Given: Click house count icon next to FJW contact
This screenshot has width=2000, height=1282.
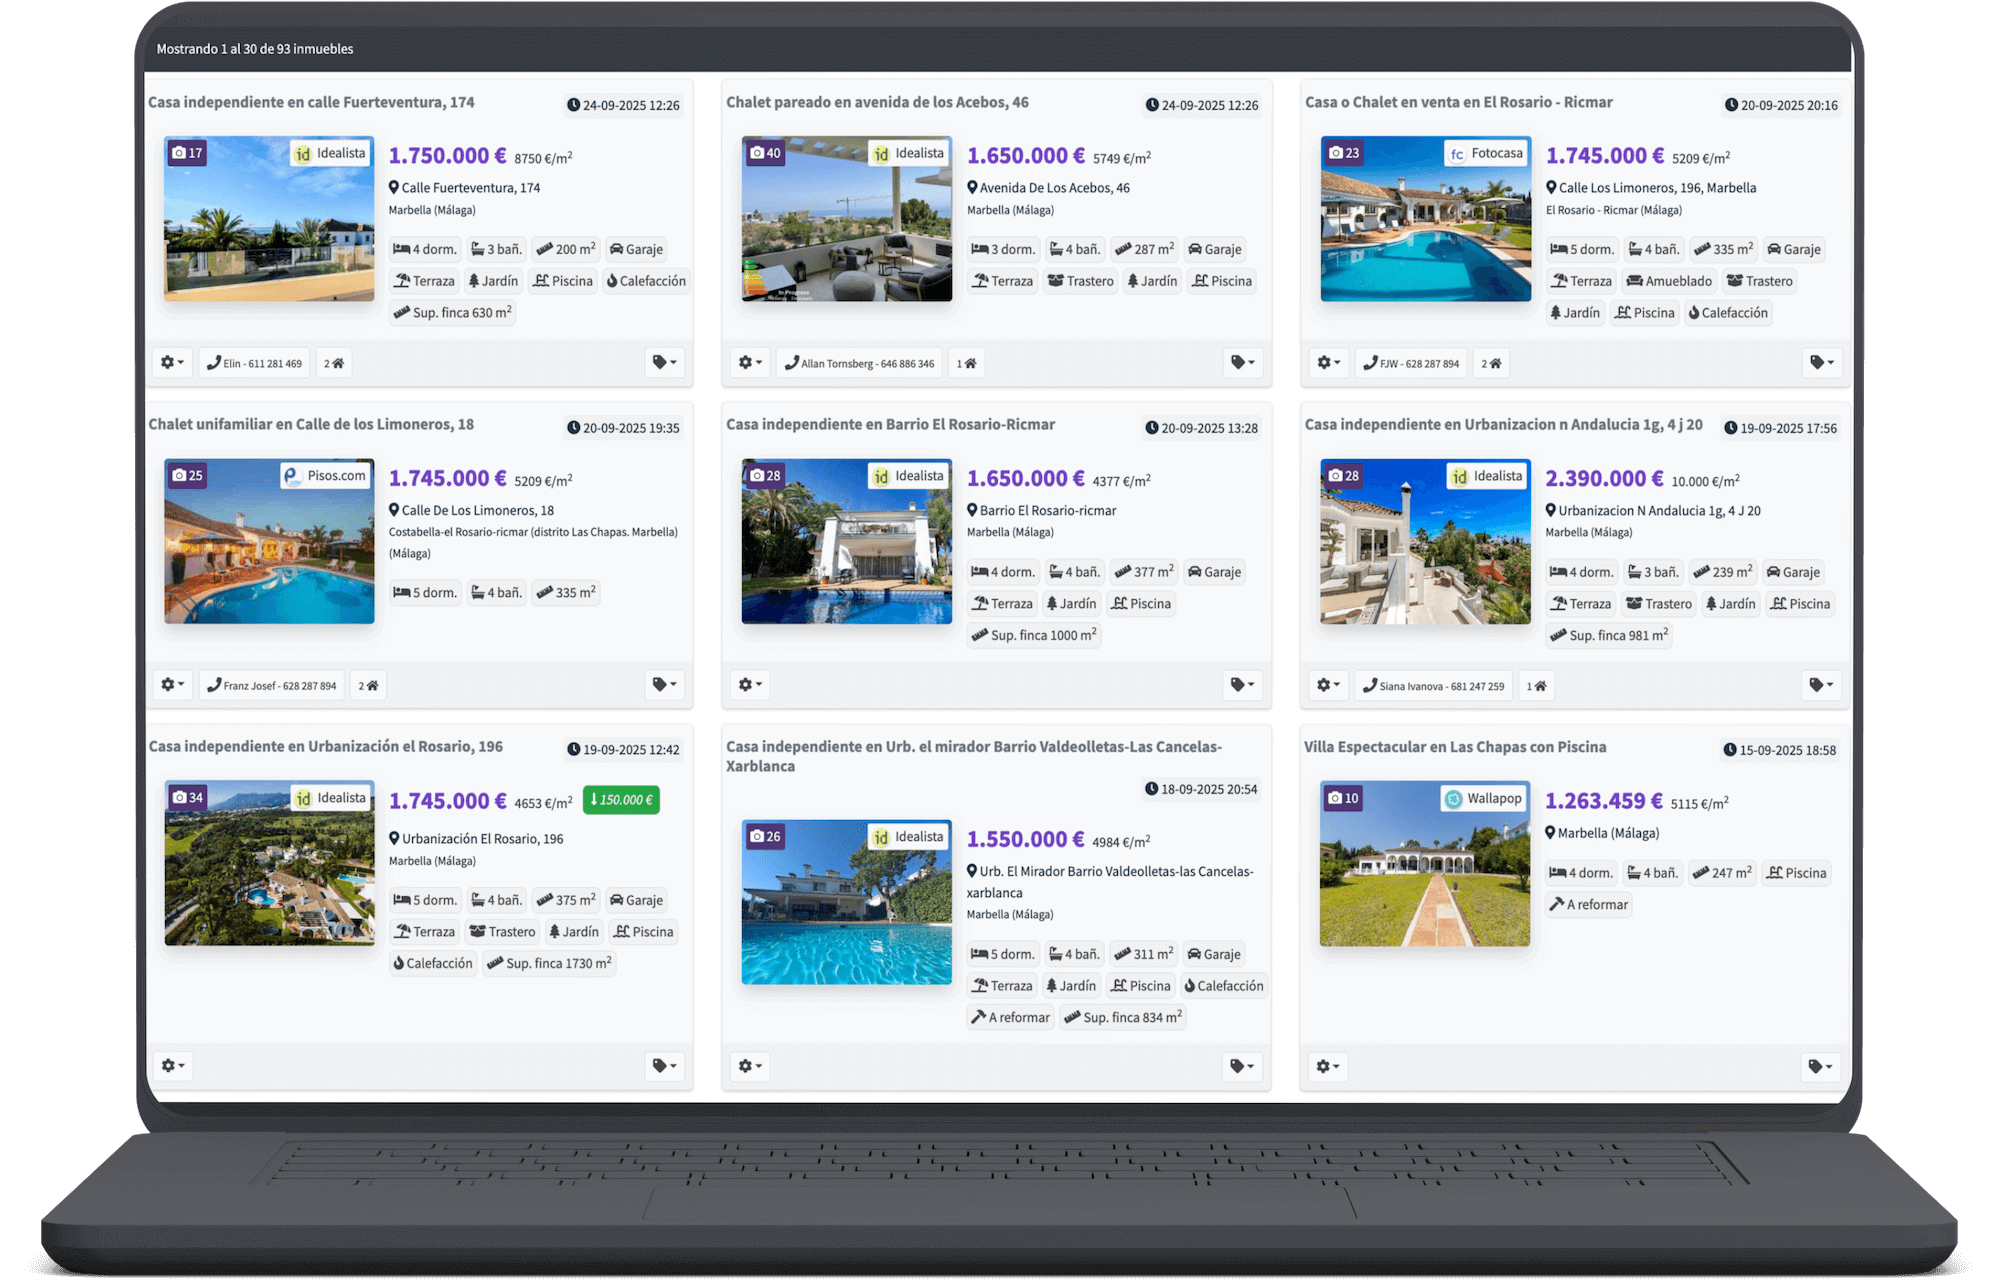Looking at the screenshot, I should [x=1491, y=363].
